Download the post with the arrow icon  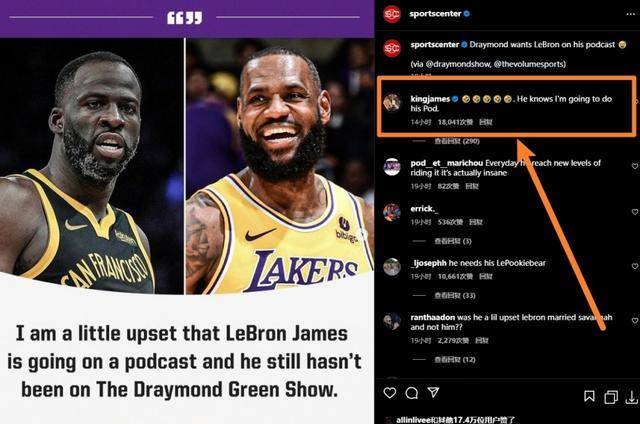pos(632,397)
